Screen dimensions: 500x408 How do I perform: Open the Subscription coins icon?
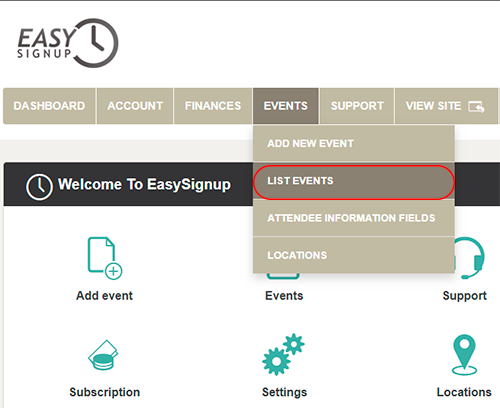(103, 355)
